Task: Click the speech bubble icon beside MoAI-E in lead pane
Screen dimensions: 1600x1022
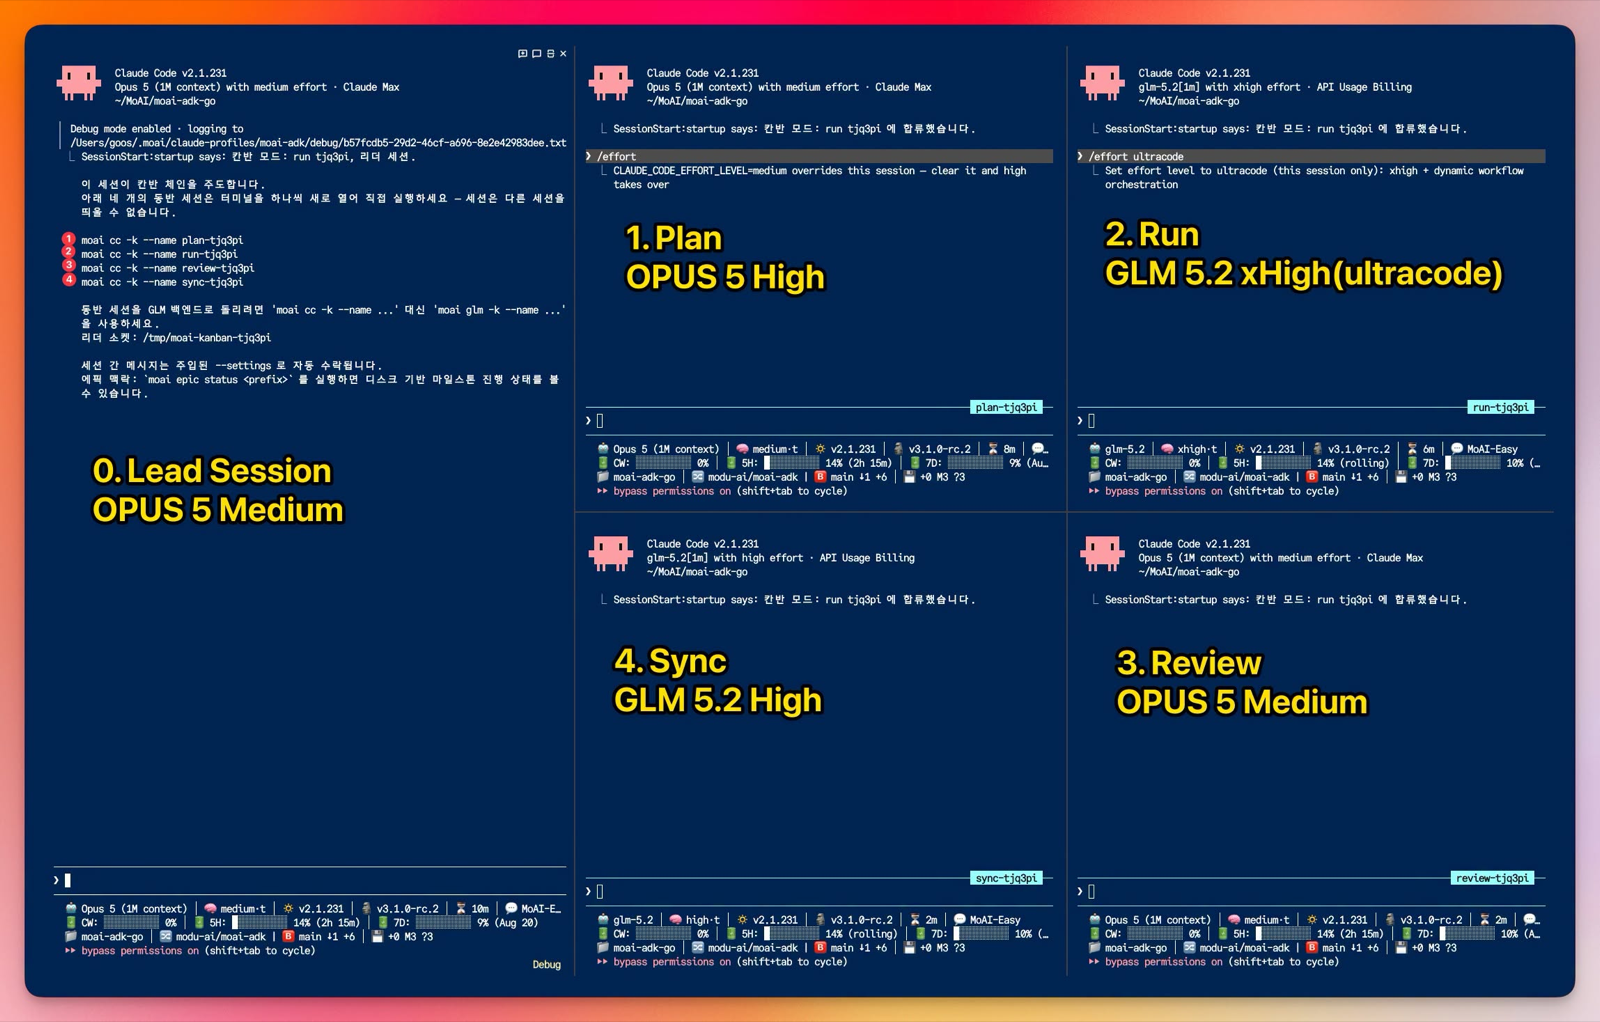Action: click(x=511, y=909)
